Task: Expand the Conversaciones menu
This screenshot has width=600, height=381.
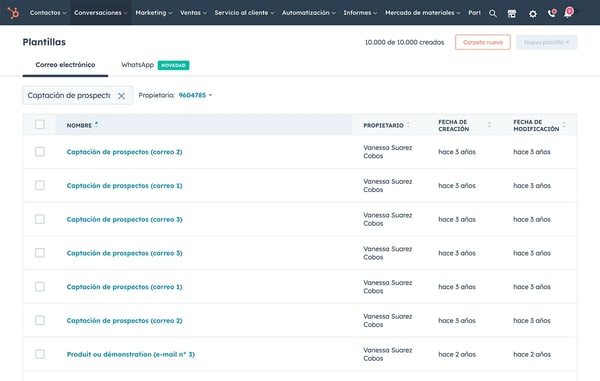Action: 101,13
